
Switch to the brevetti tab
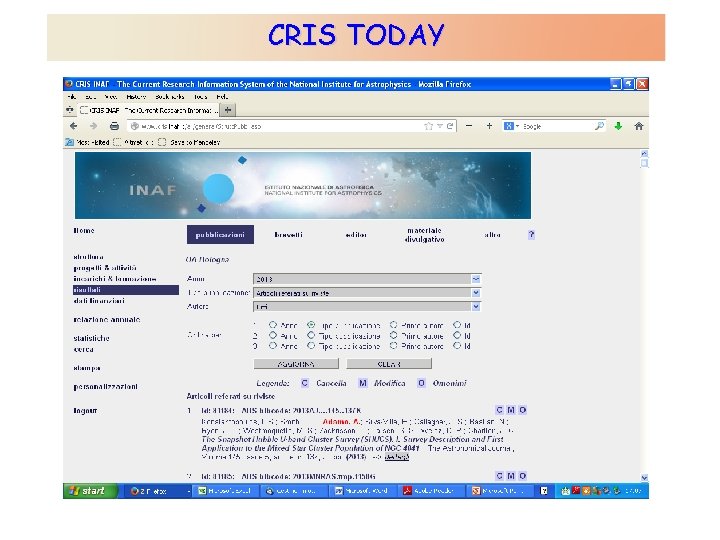[x=288, y=235]
